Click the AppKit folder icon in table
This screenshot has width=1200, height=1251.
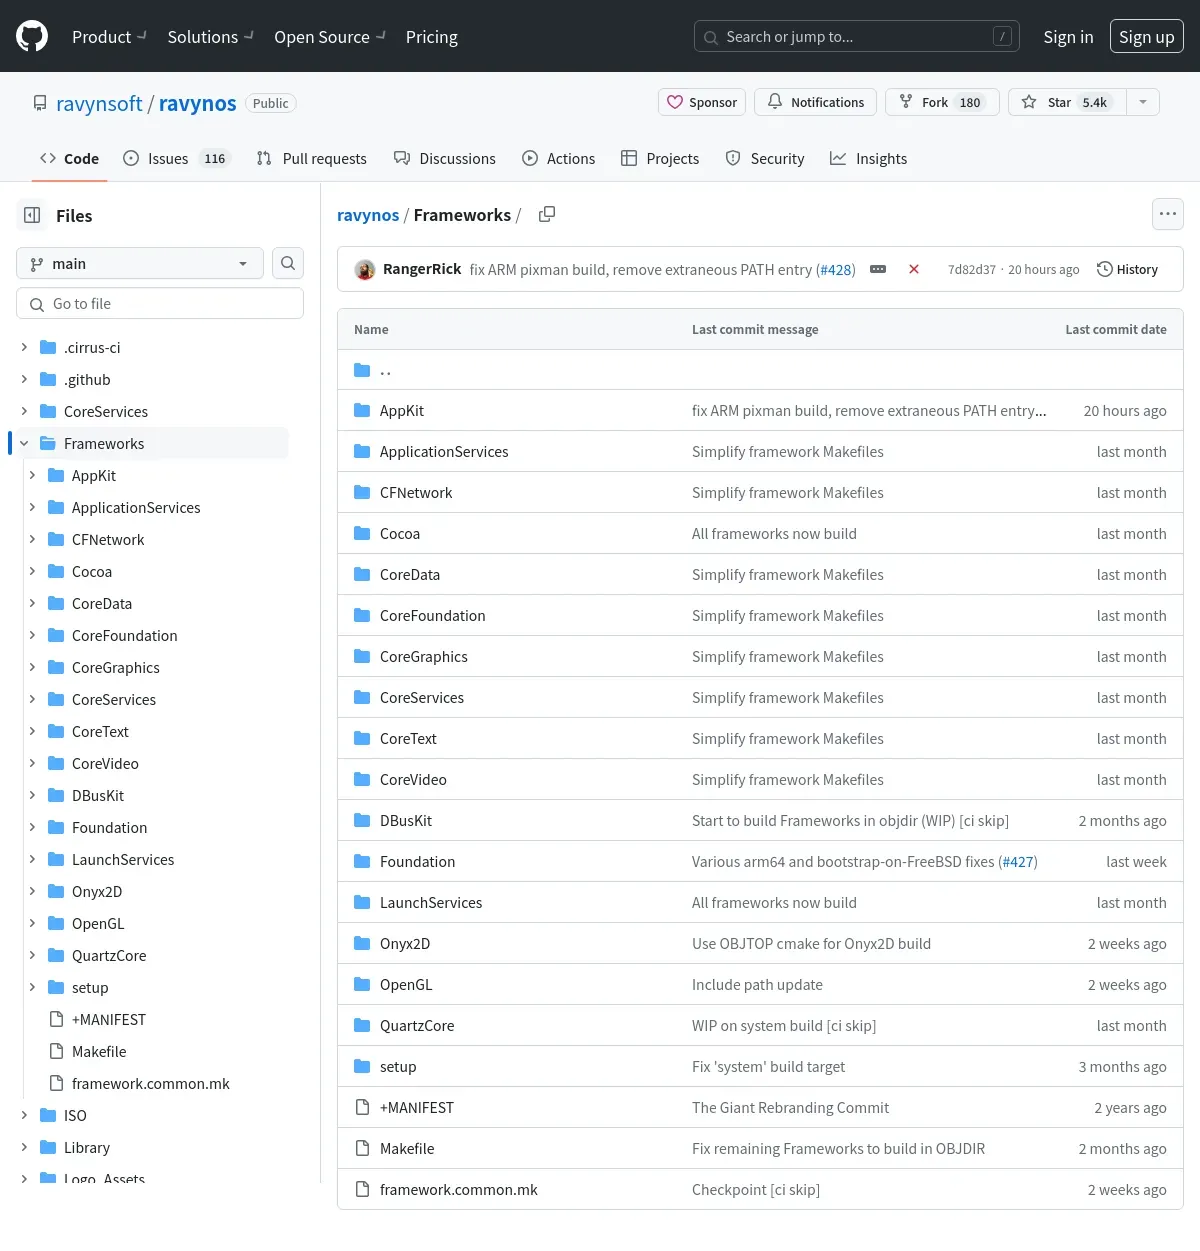362,410
